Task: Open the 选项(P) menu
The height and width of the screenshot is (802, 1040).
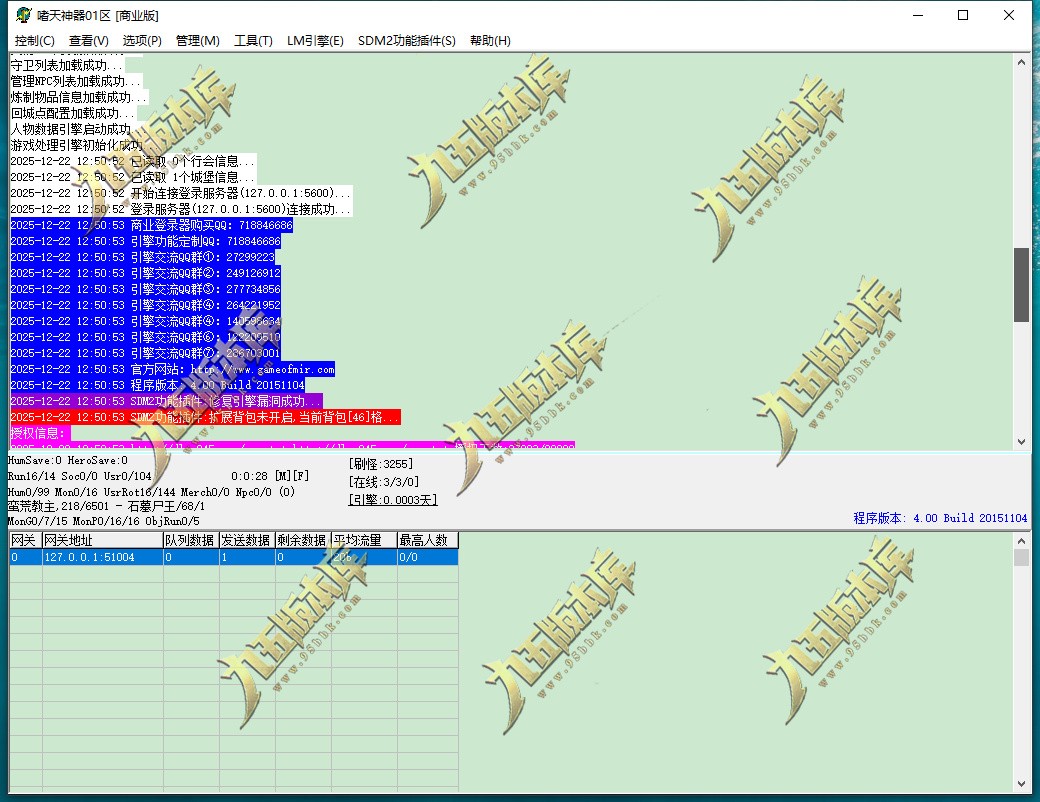Action: pos(142,40)
